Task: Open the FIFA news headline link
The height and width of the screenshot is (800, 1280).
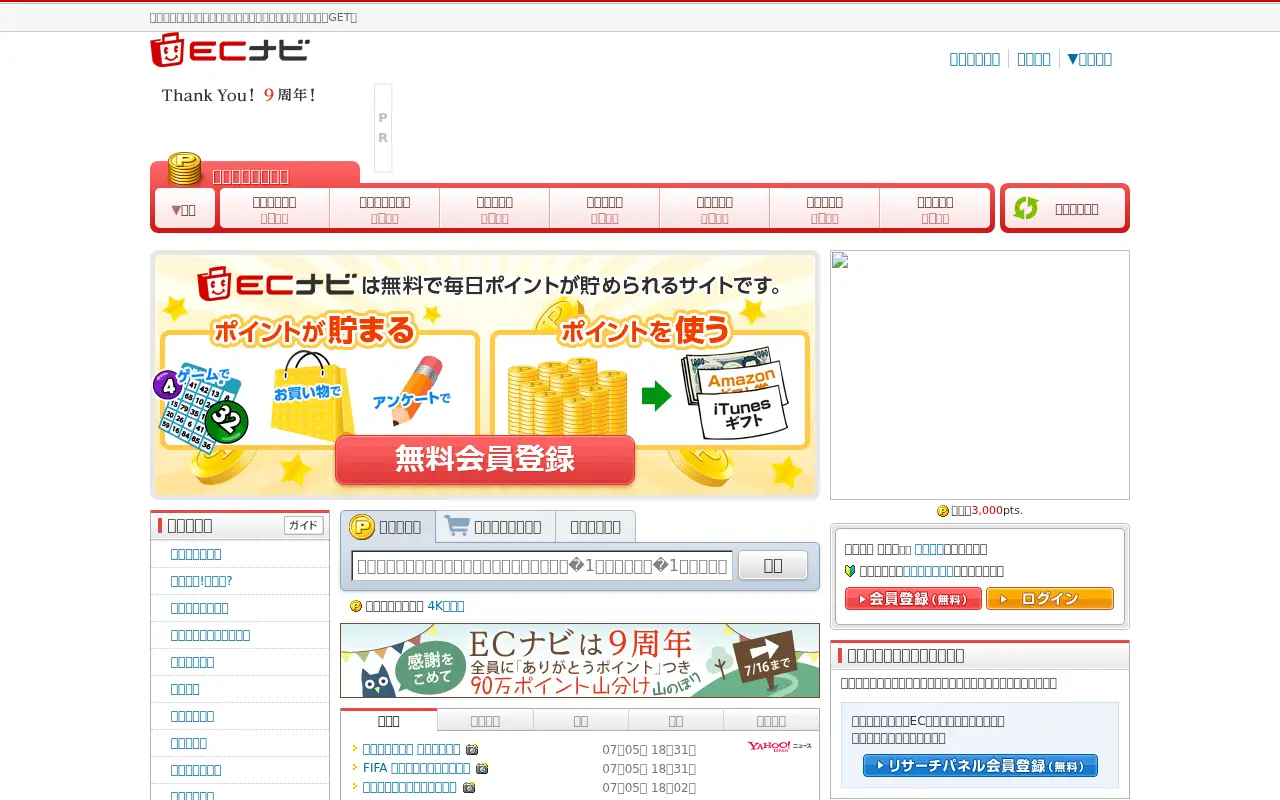Action: (x=416, y=768)
